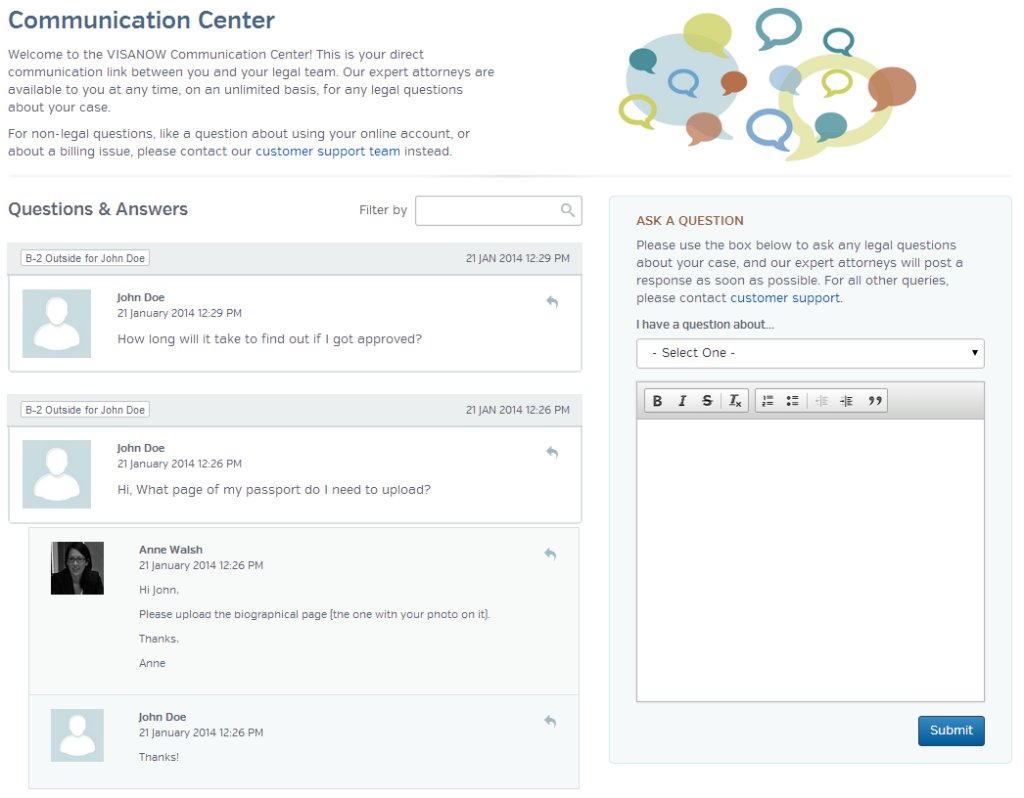This screenshot has height=798, width=1024.
Task: Click the '21 JAN 2014 12:29 PM' header timestamp
Action: pos(517,259)
